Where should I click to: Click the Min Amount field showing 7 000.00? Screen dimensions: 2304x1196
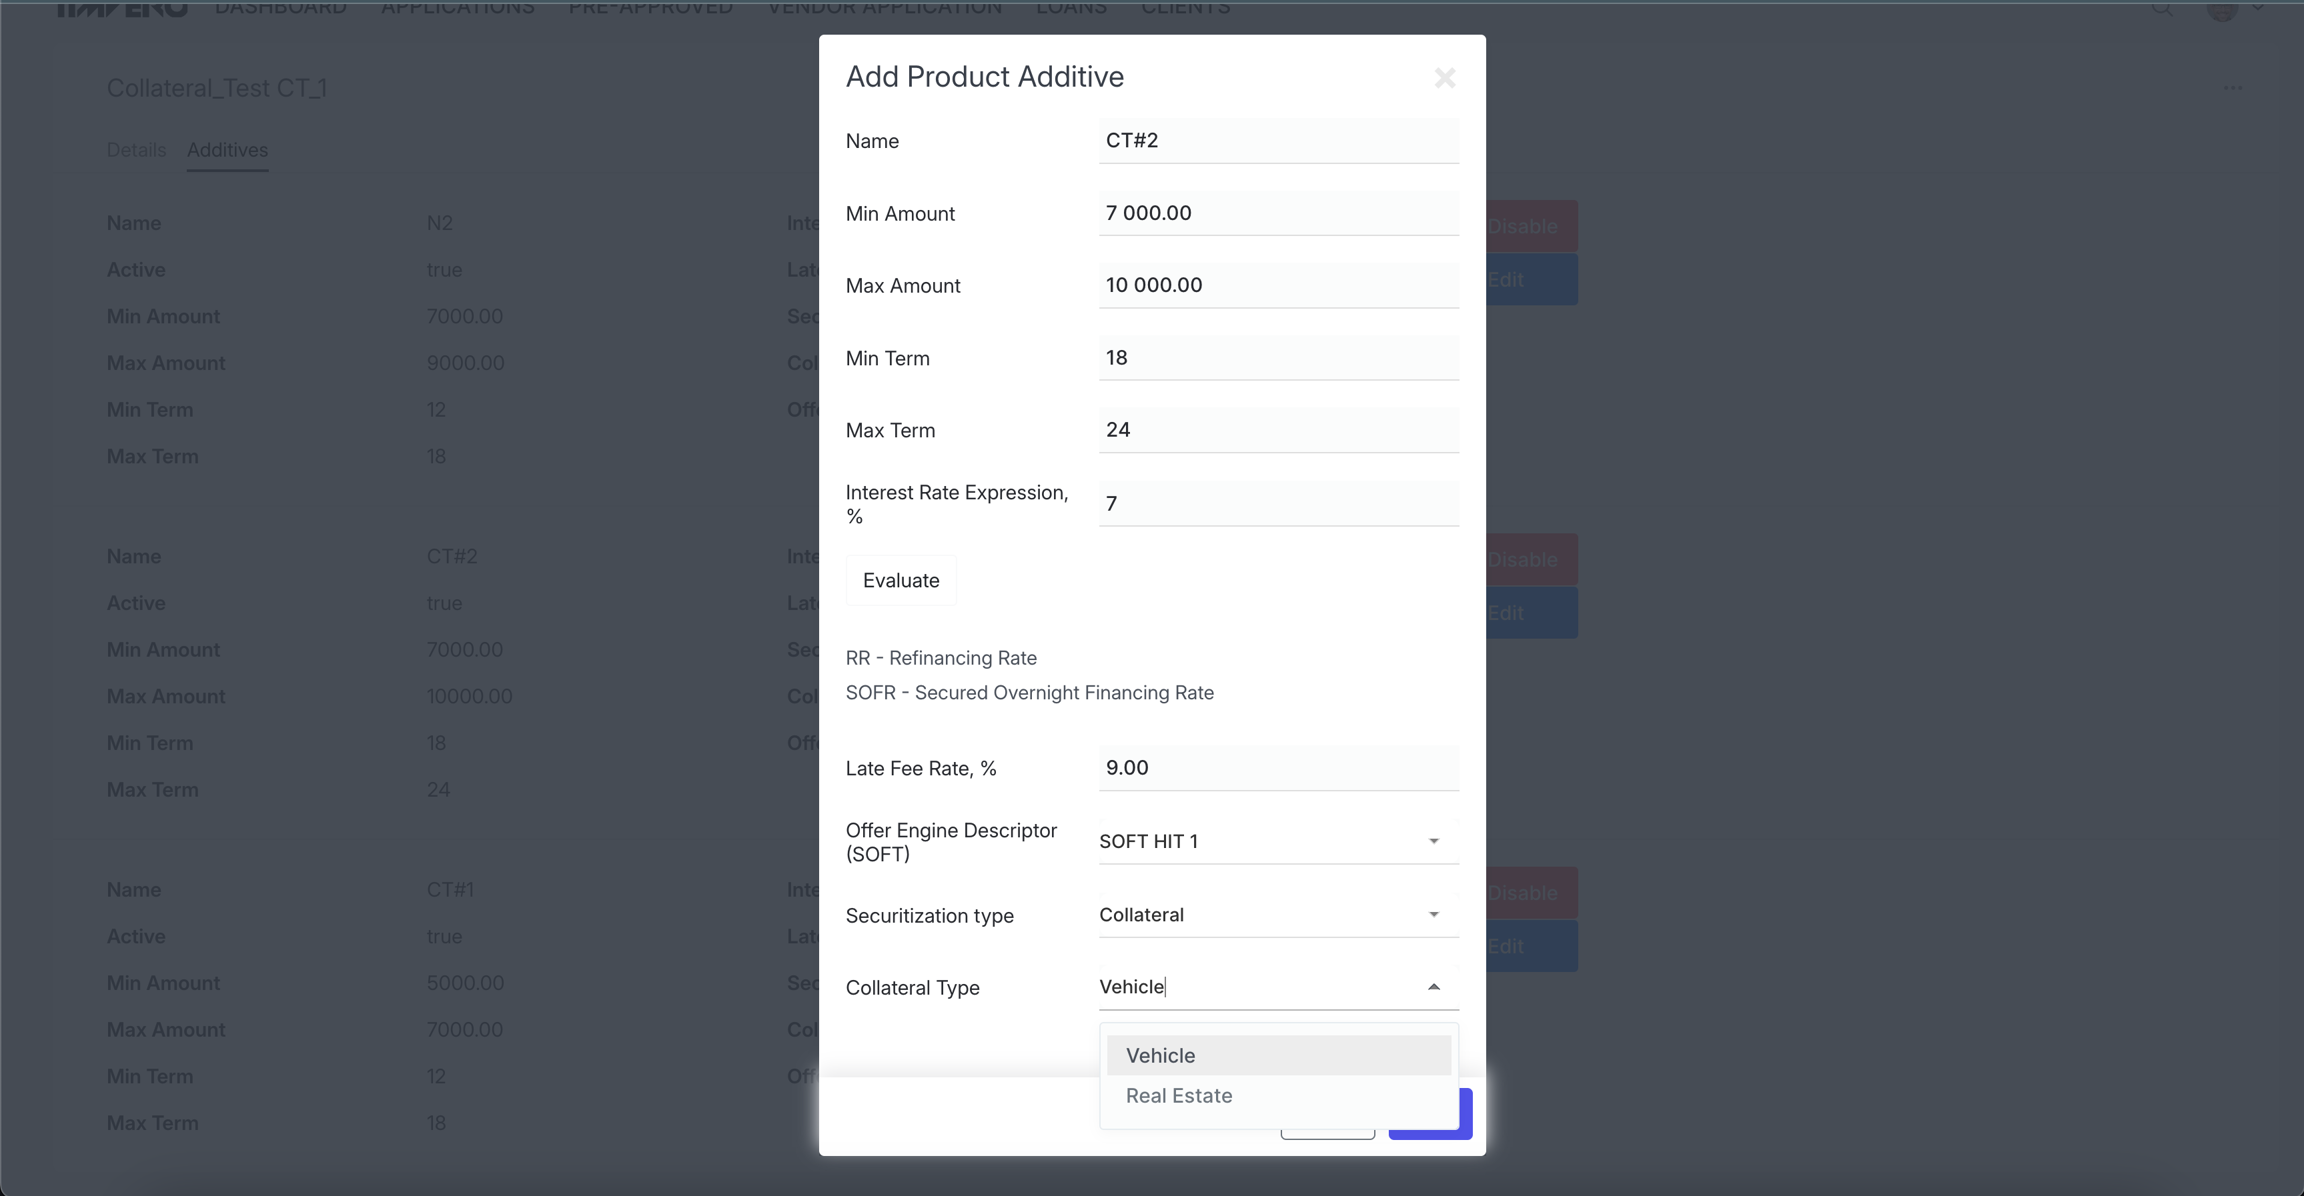(x=1278, y=213)
